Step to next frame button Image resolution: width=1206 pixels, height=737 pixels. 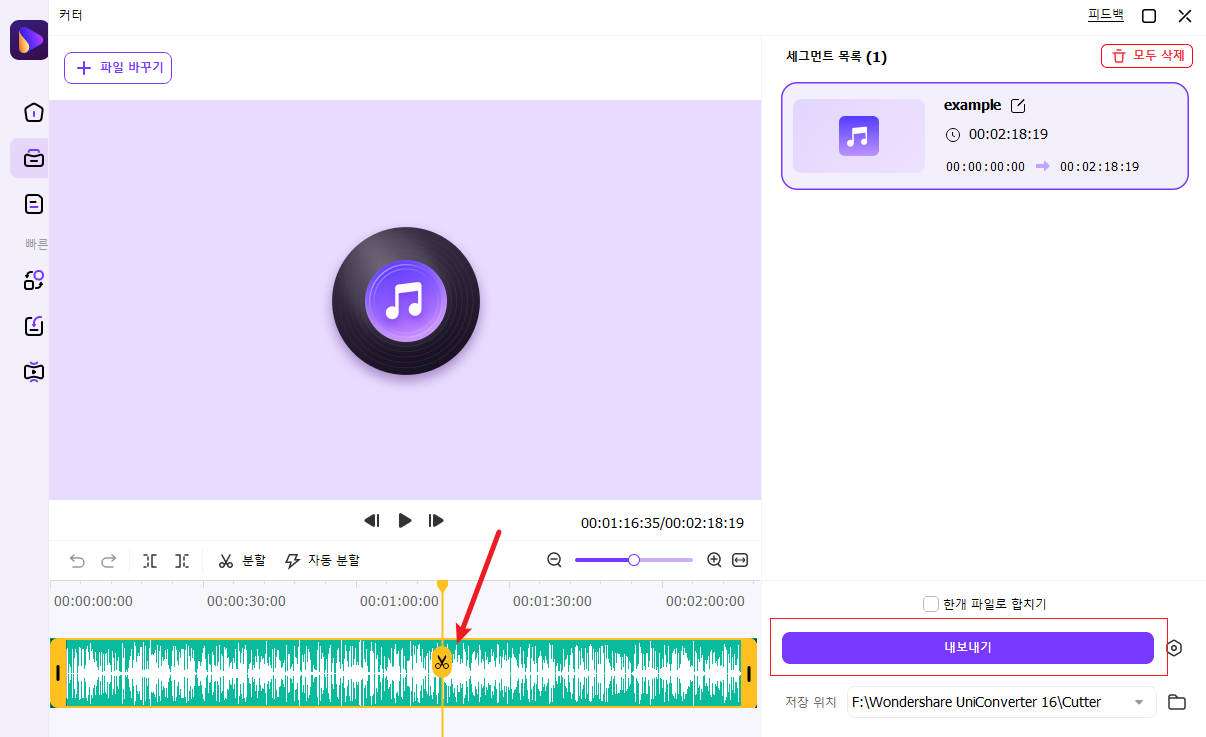pos(436,520)
